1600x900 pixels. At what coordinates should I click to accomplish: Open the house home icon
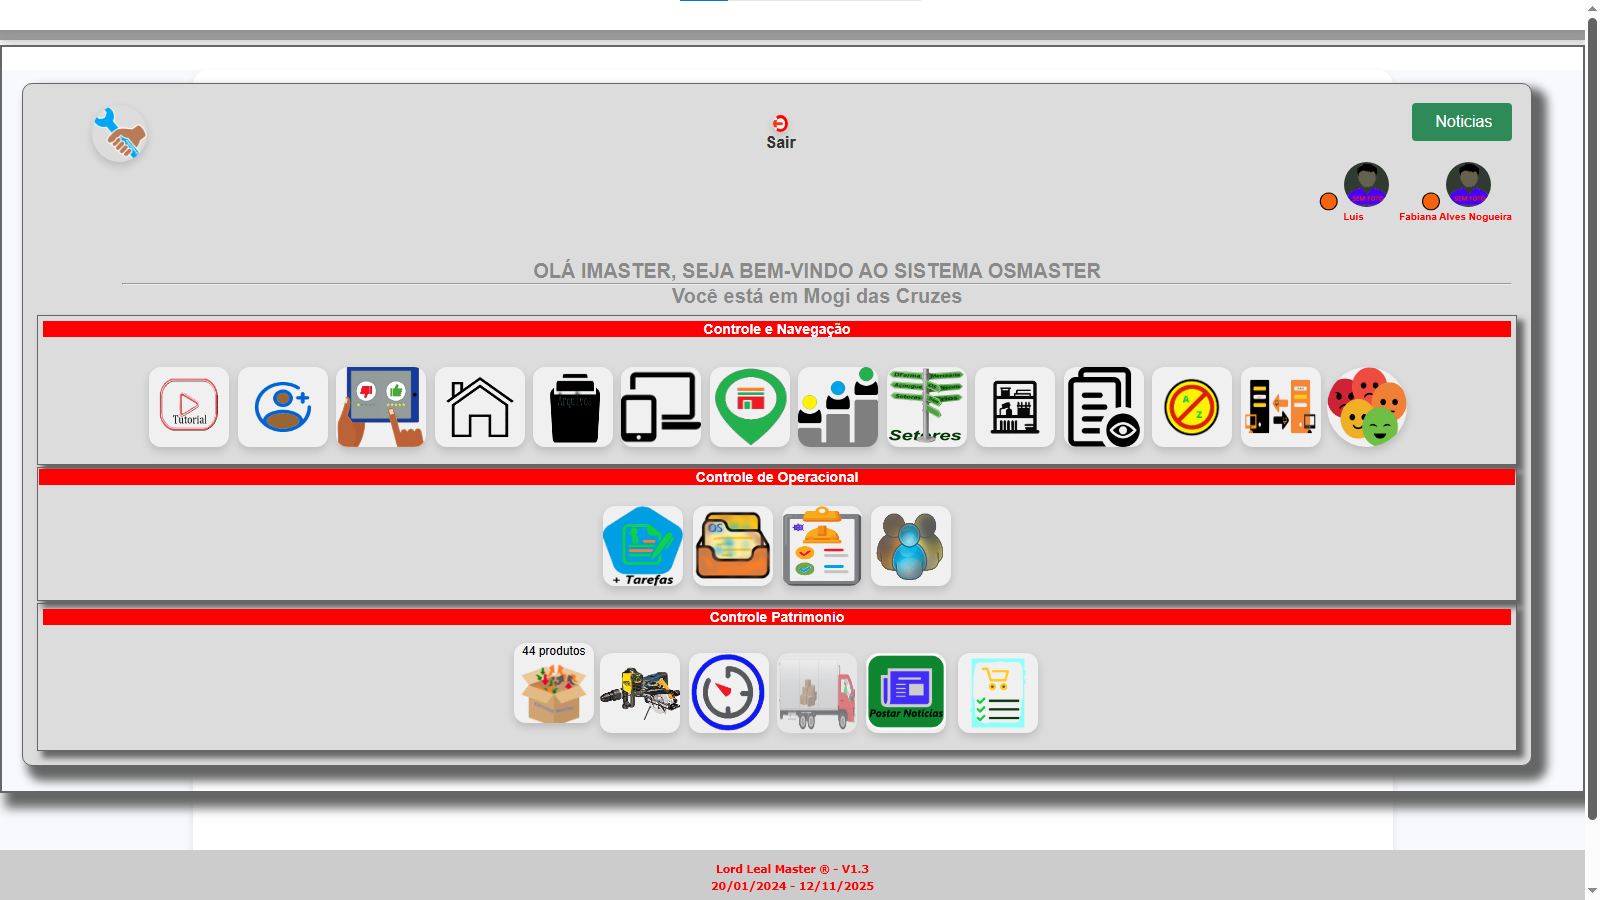click(480, 407)
